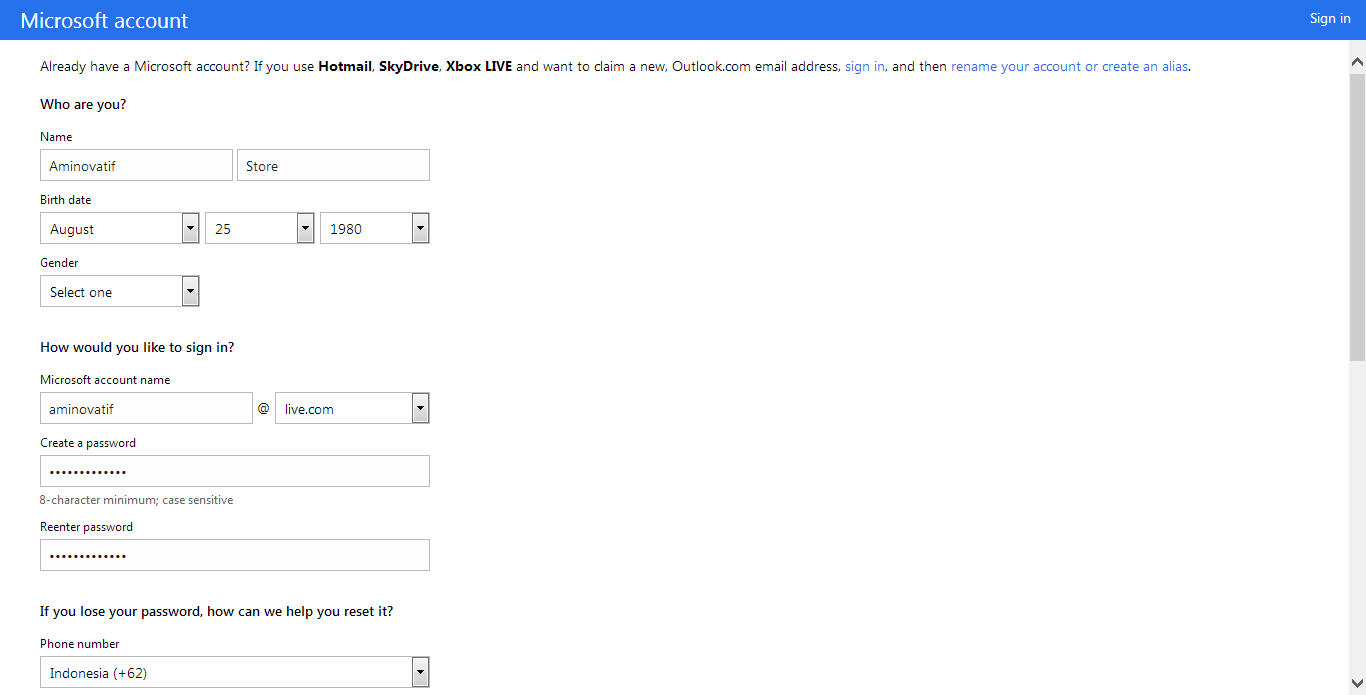Click the scrollbar up arrow
Viewport: 1366px width, 695px height.
coord(1357,62)
